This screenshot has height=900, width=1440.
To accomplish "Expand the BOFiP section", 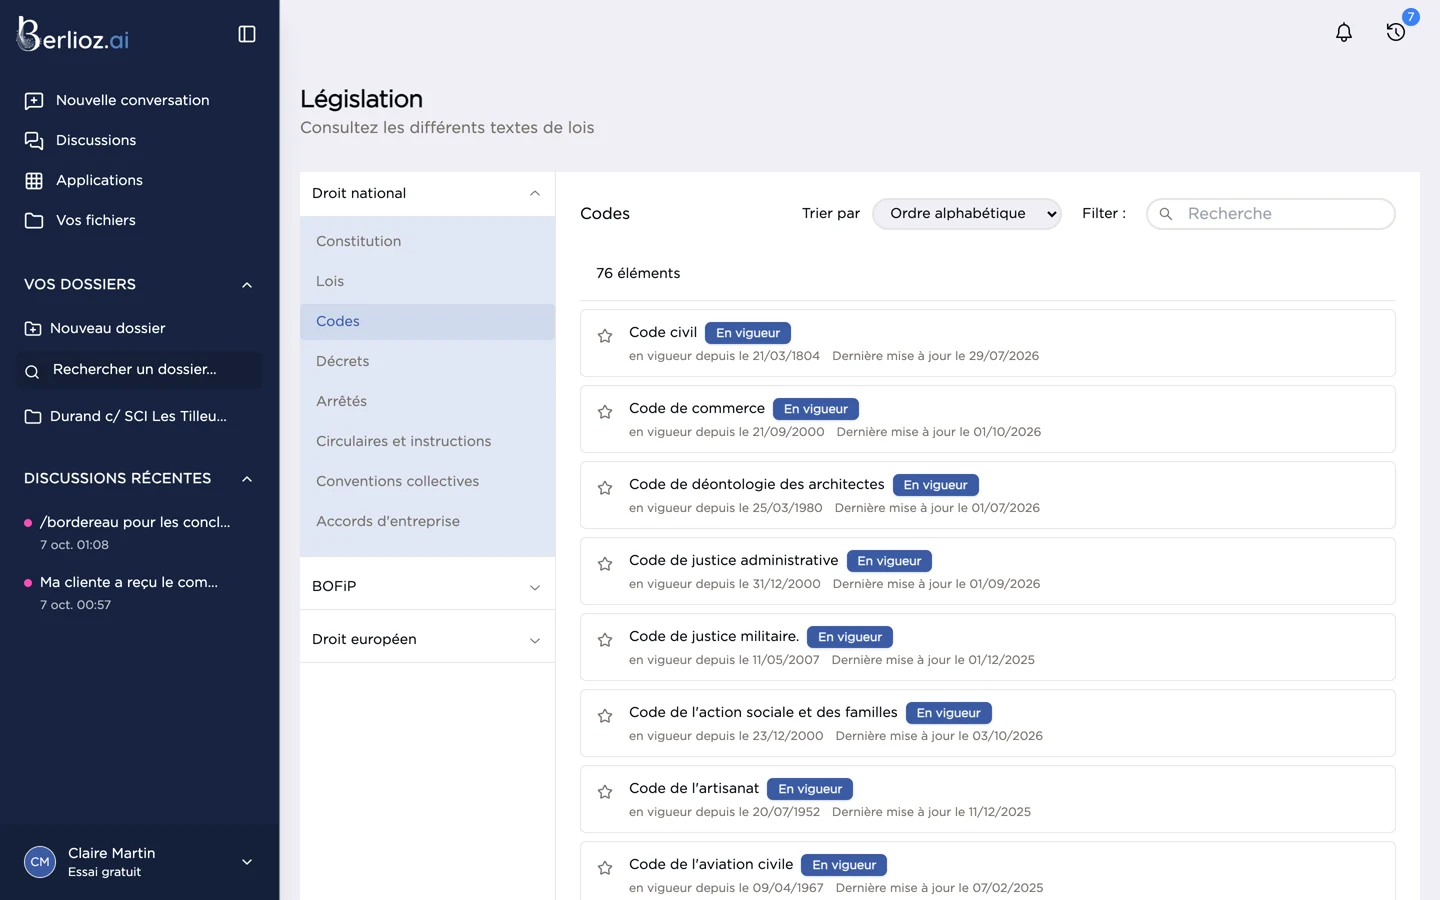I will [427, 586].
